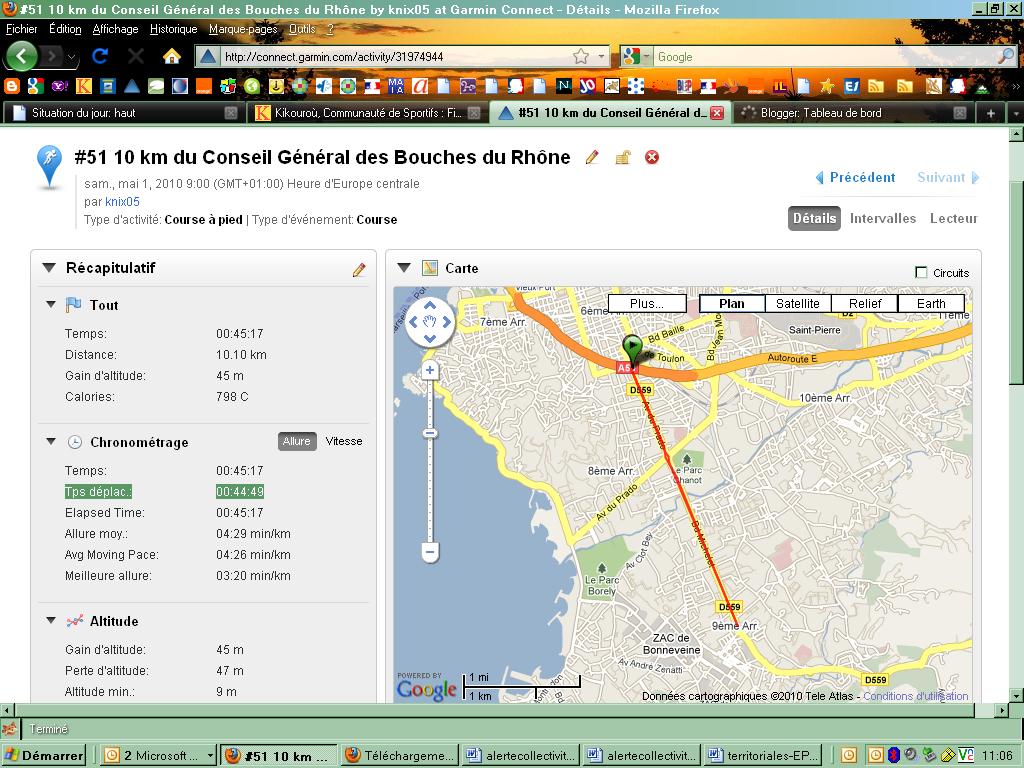Collapse the Altitude section
Image resolution: width=1024 pixels, height=768 pixels.
point(51,620)
